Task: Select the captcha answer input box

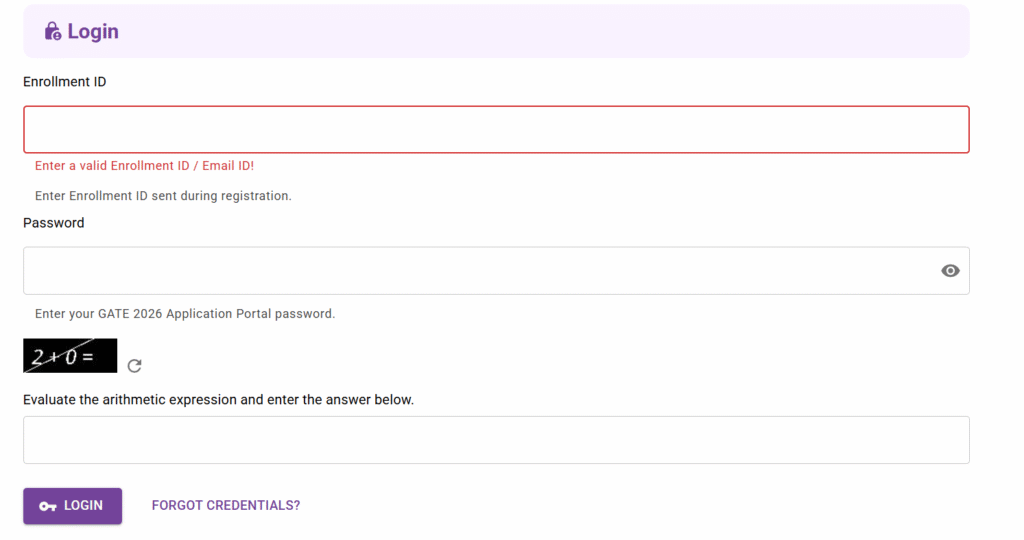Action: point(496,440)
